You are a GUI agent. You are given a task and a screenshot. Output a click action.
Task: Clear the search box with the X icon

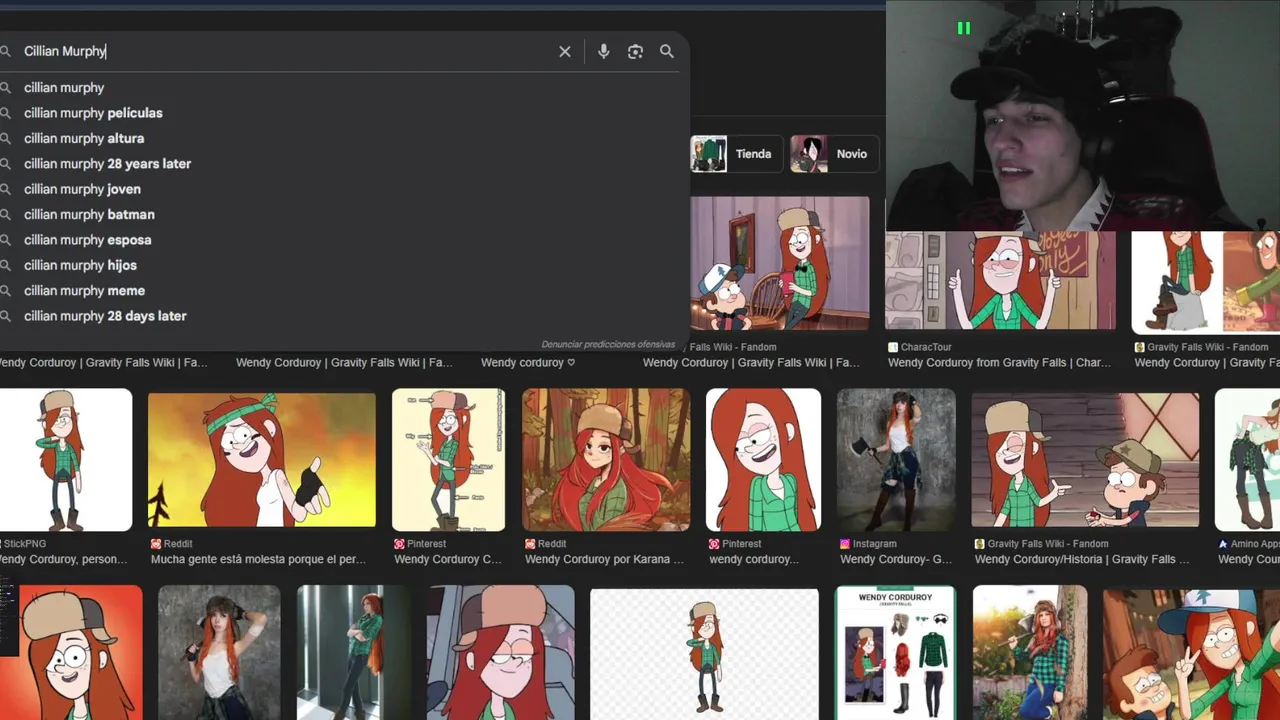click(565, 51)
